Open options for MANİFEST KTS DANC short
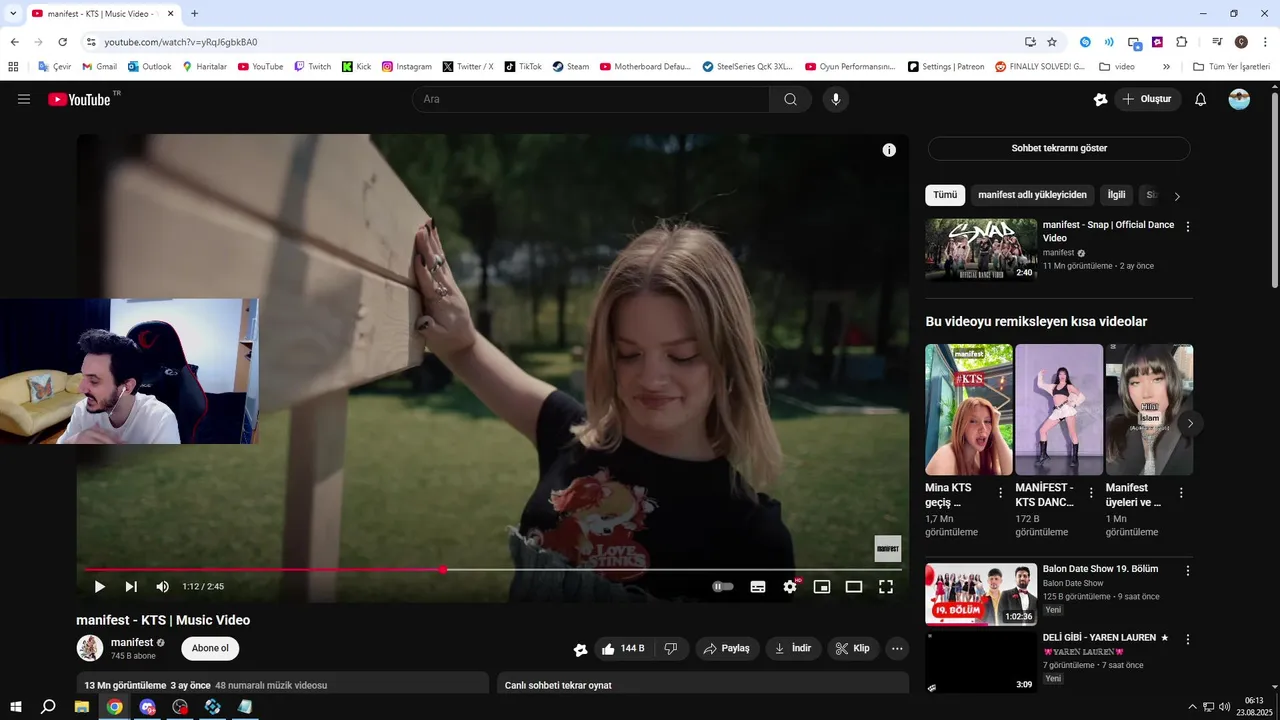The width and height of the screenshot is (1280, 720). (1091, 493)
